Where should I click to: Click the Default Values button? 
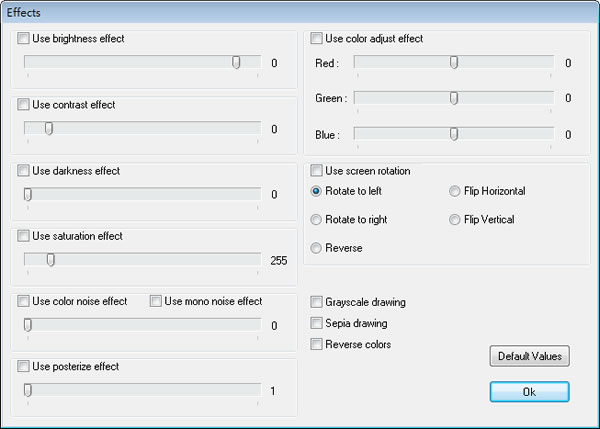tap(530, 356)
